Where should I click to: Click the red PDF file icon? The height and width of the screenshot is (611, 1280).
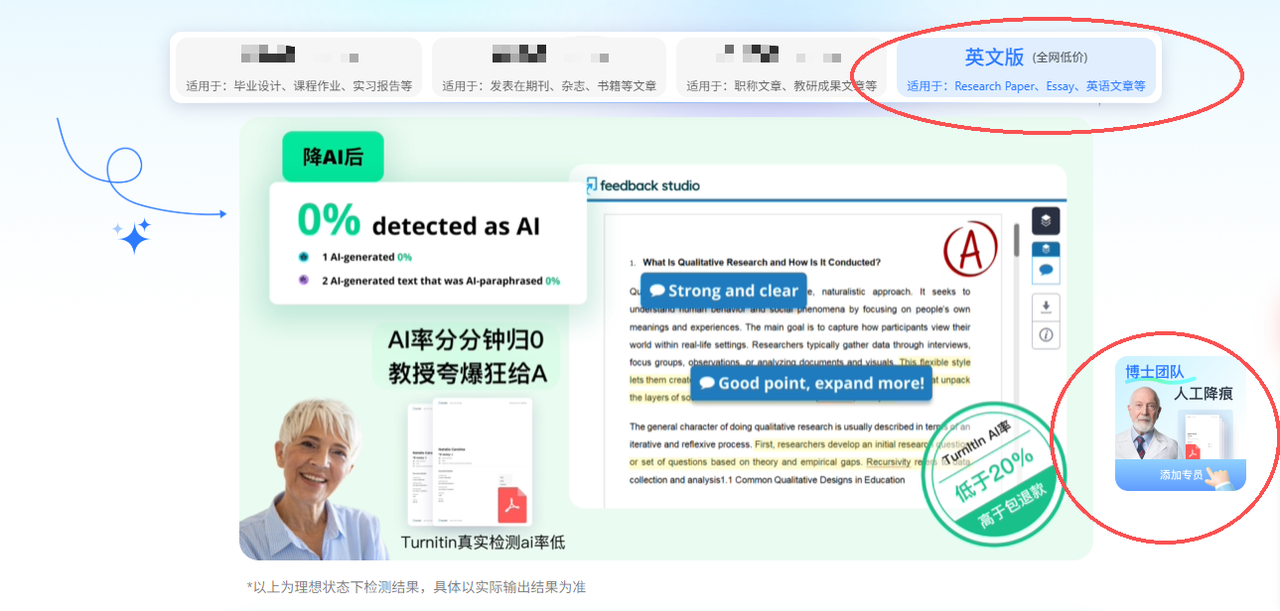pyautogui.click(x=513, y=504)
